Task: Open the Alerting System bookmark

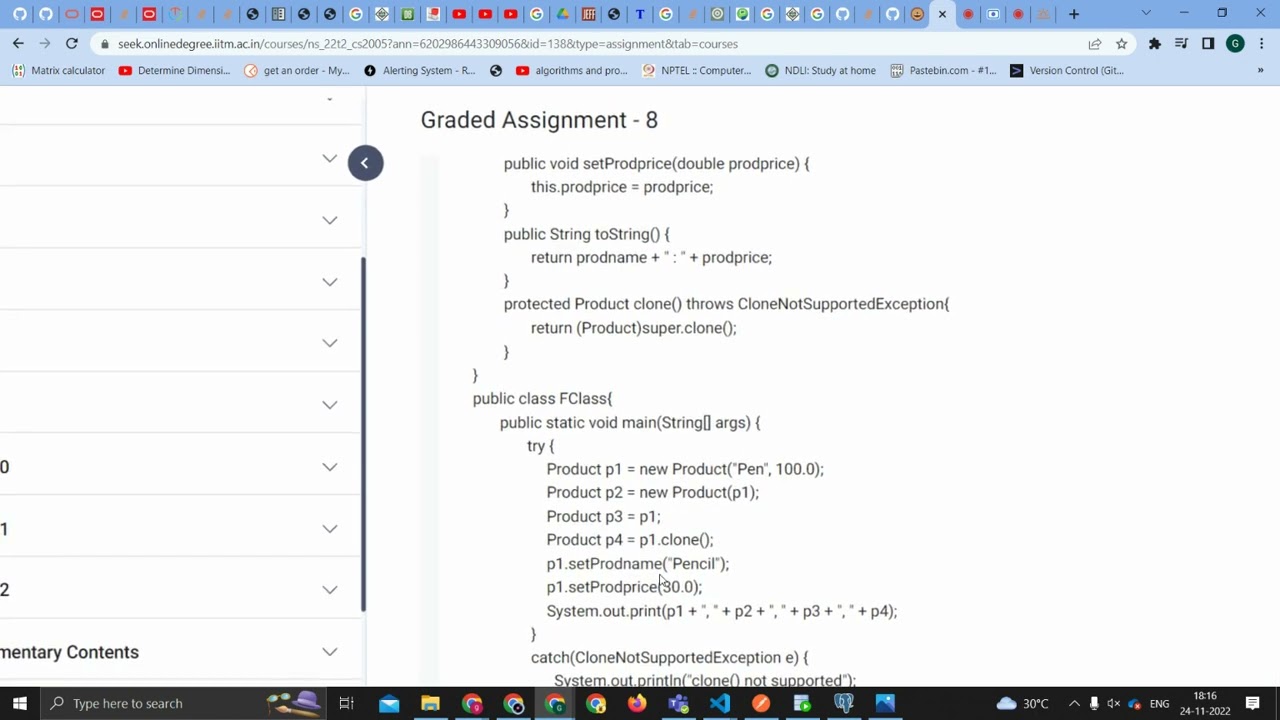Action: (x=420, y=70)
